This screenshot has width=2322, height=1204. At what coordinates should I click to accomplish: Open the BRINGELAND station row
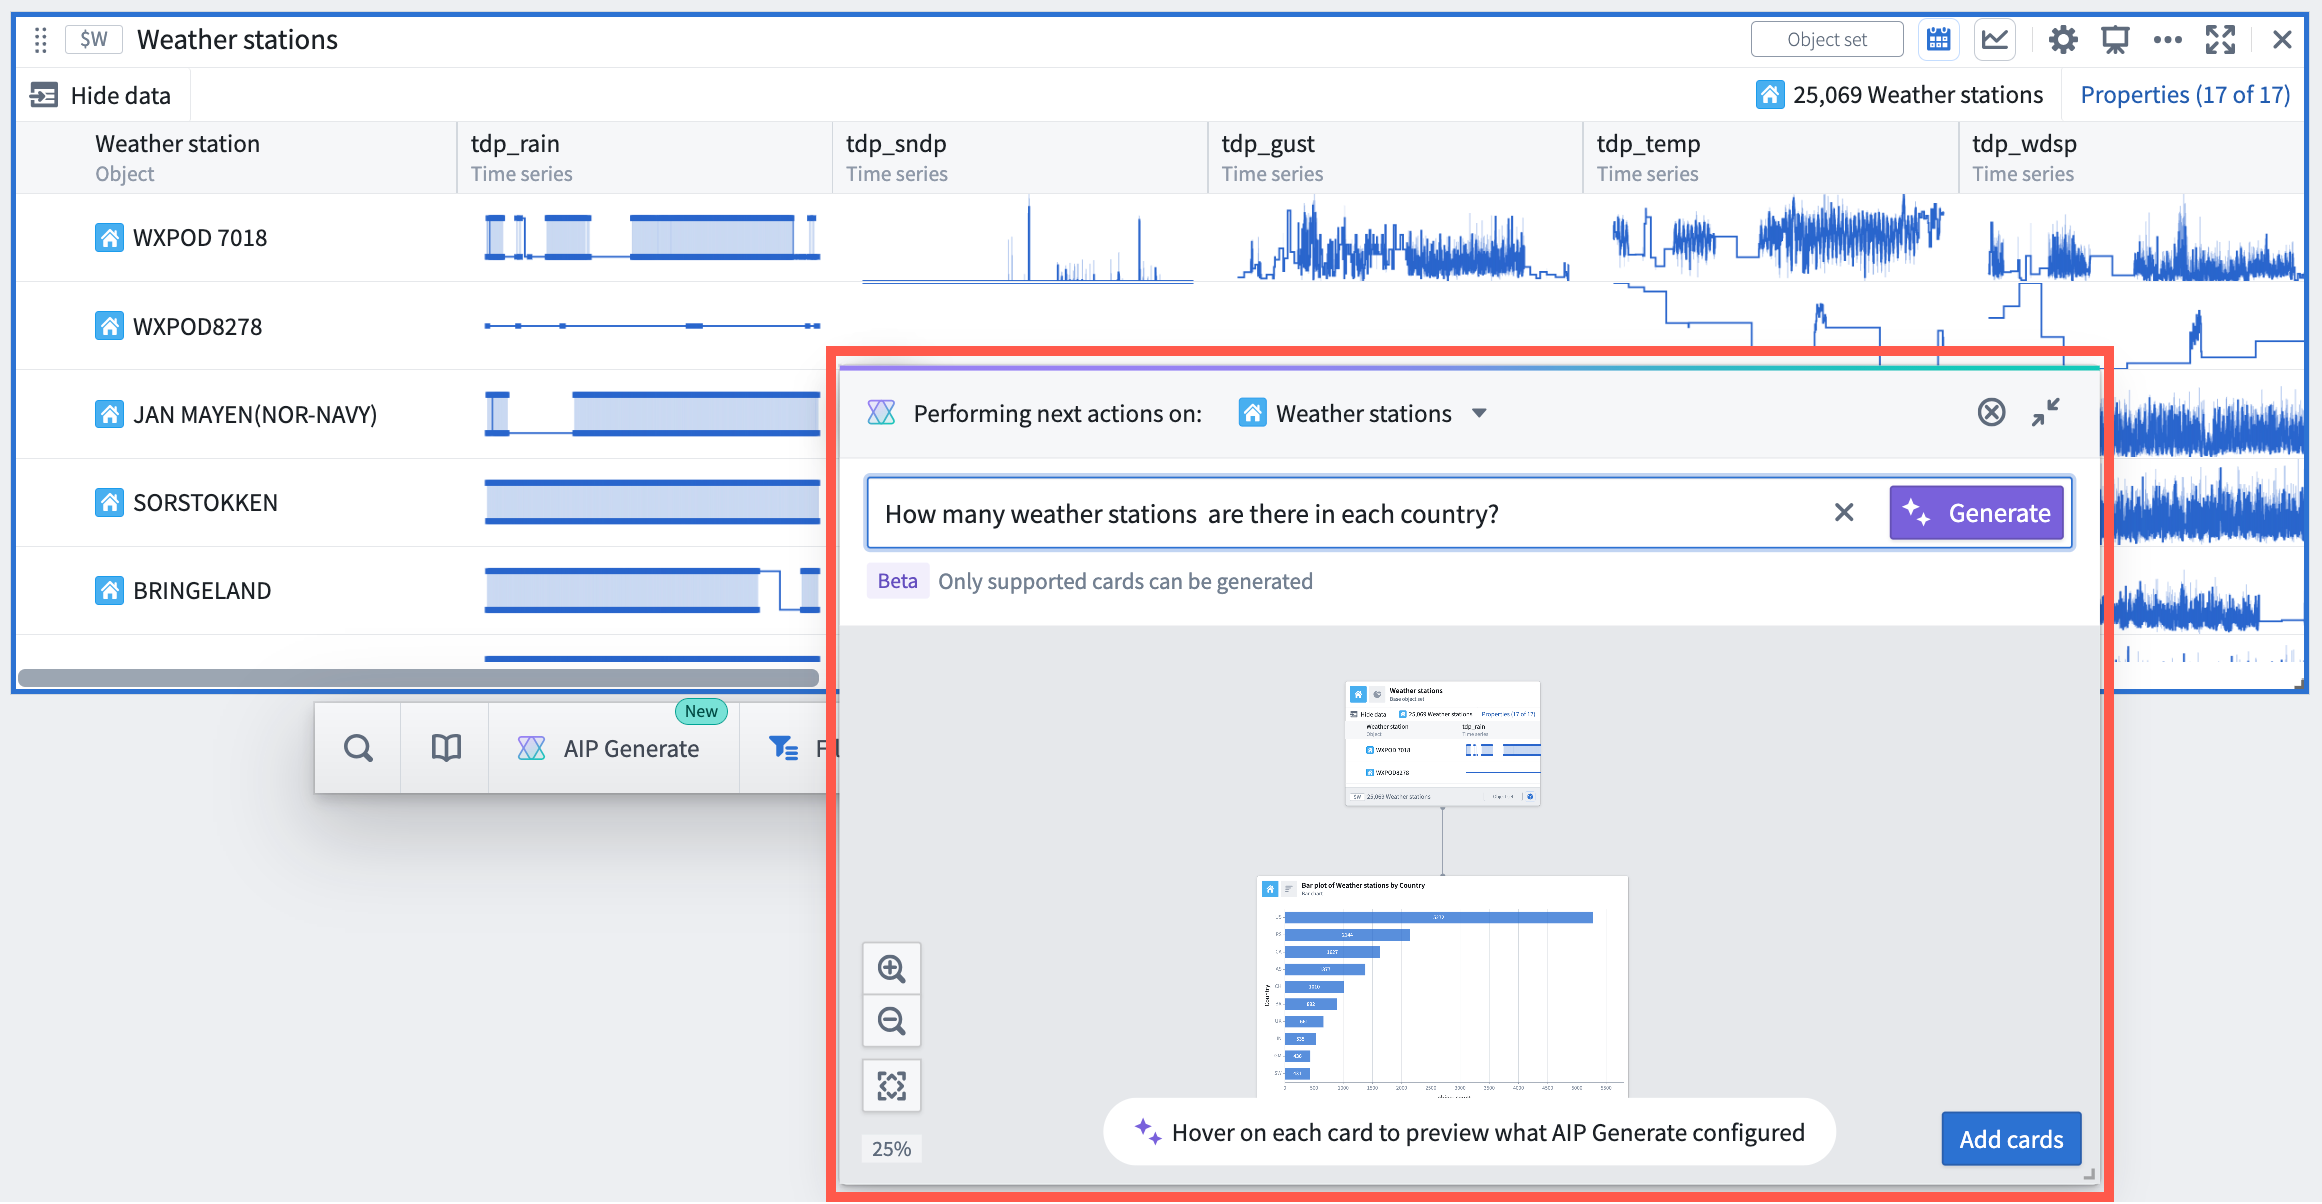202,591
